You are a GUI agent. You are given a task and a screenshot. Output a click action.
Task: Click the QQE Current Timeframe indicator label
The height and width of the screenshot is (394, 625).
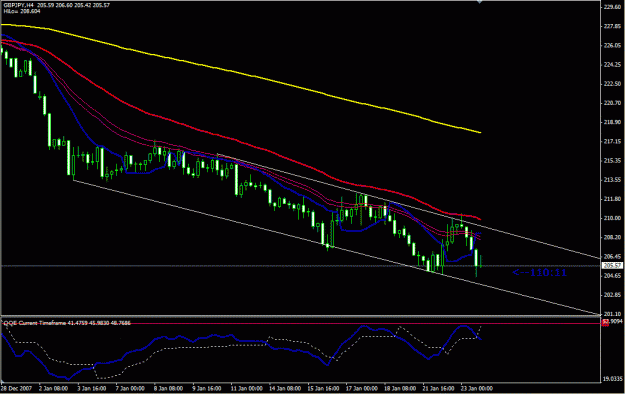click(x=67, y=323)
